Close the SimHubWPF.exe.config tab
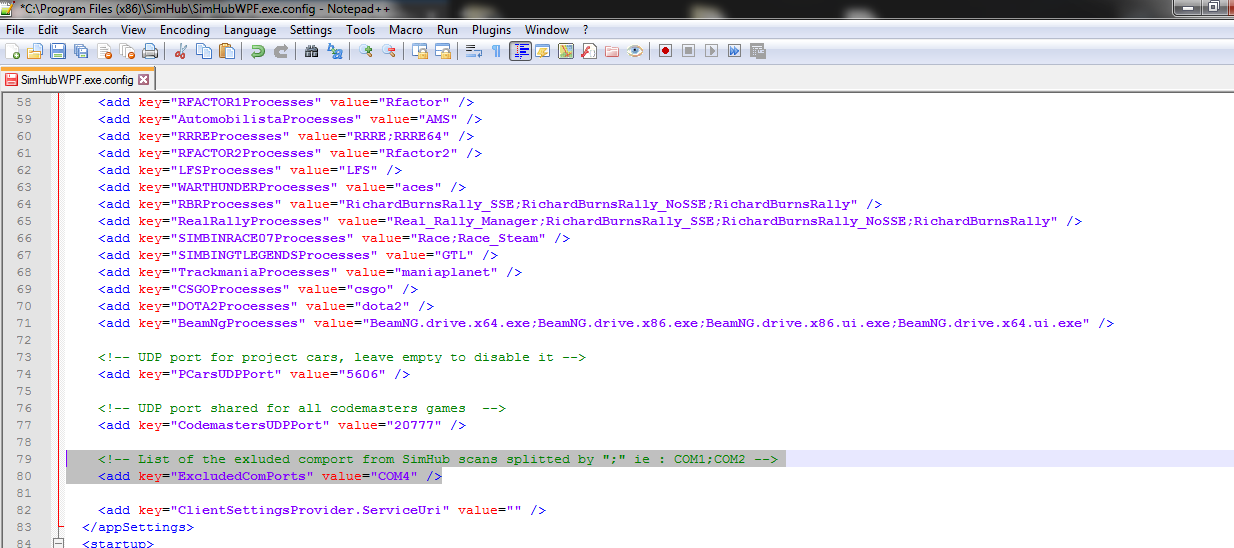This screenshot has height=548, width=1234. pos(143,79)
